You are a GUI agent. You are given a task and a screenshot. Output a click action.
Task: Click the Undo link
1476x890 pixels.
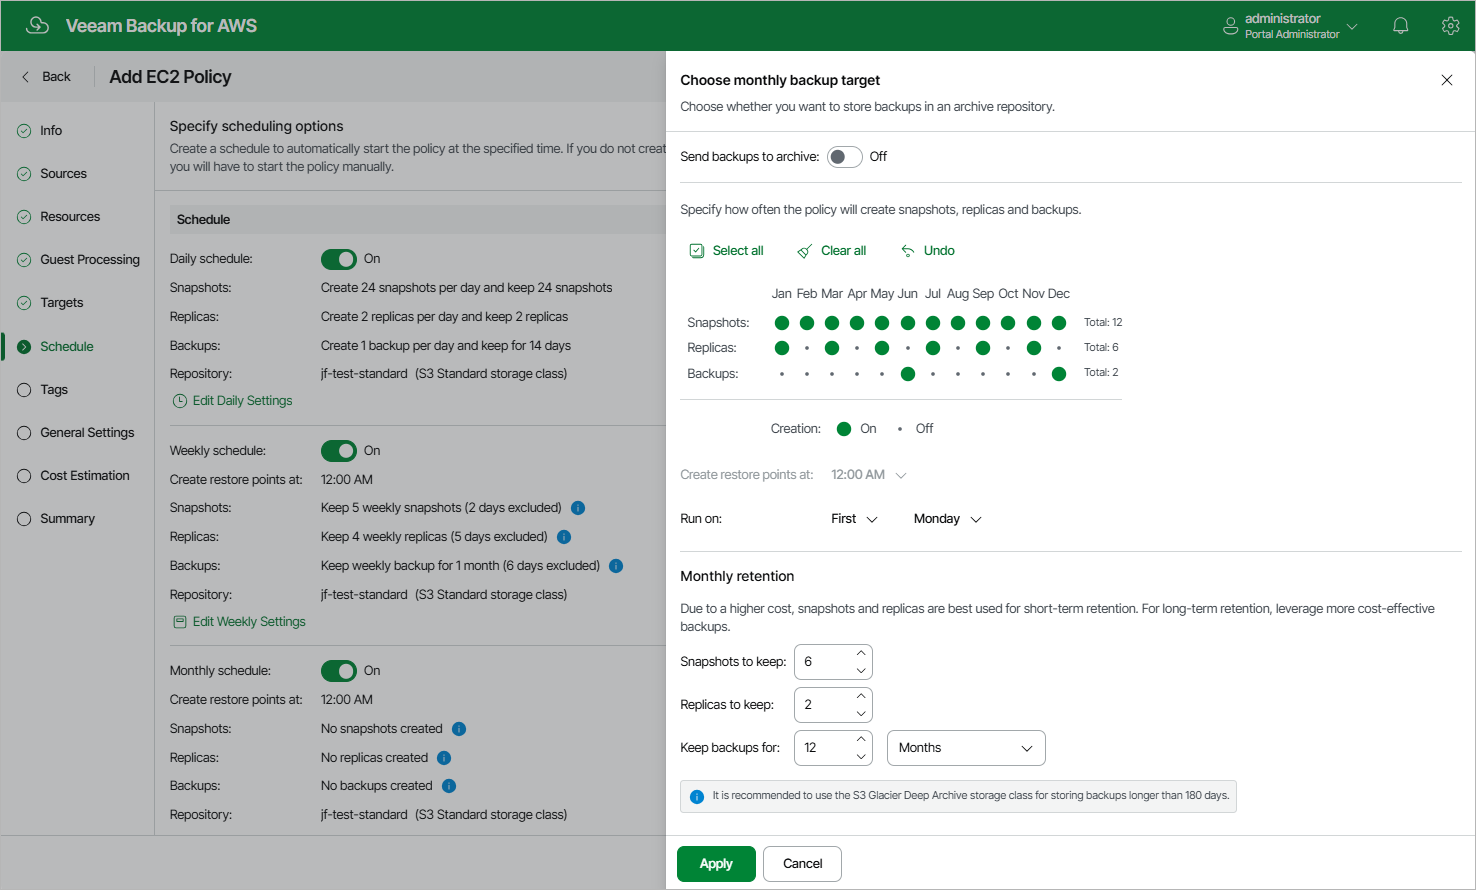939,251
